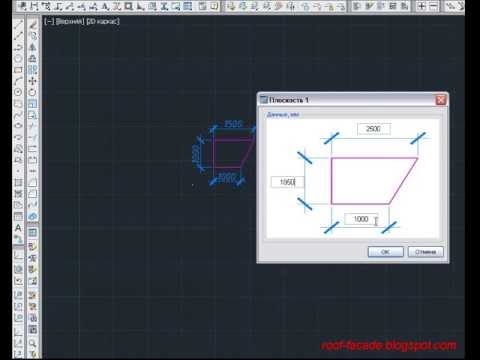
Task: Select the Line draw tool
Action: pyautogui.click(x=18, y=24)
